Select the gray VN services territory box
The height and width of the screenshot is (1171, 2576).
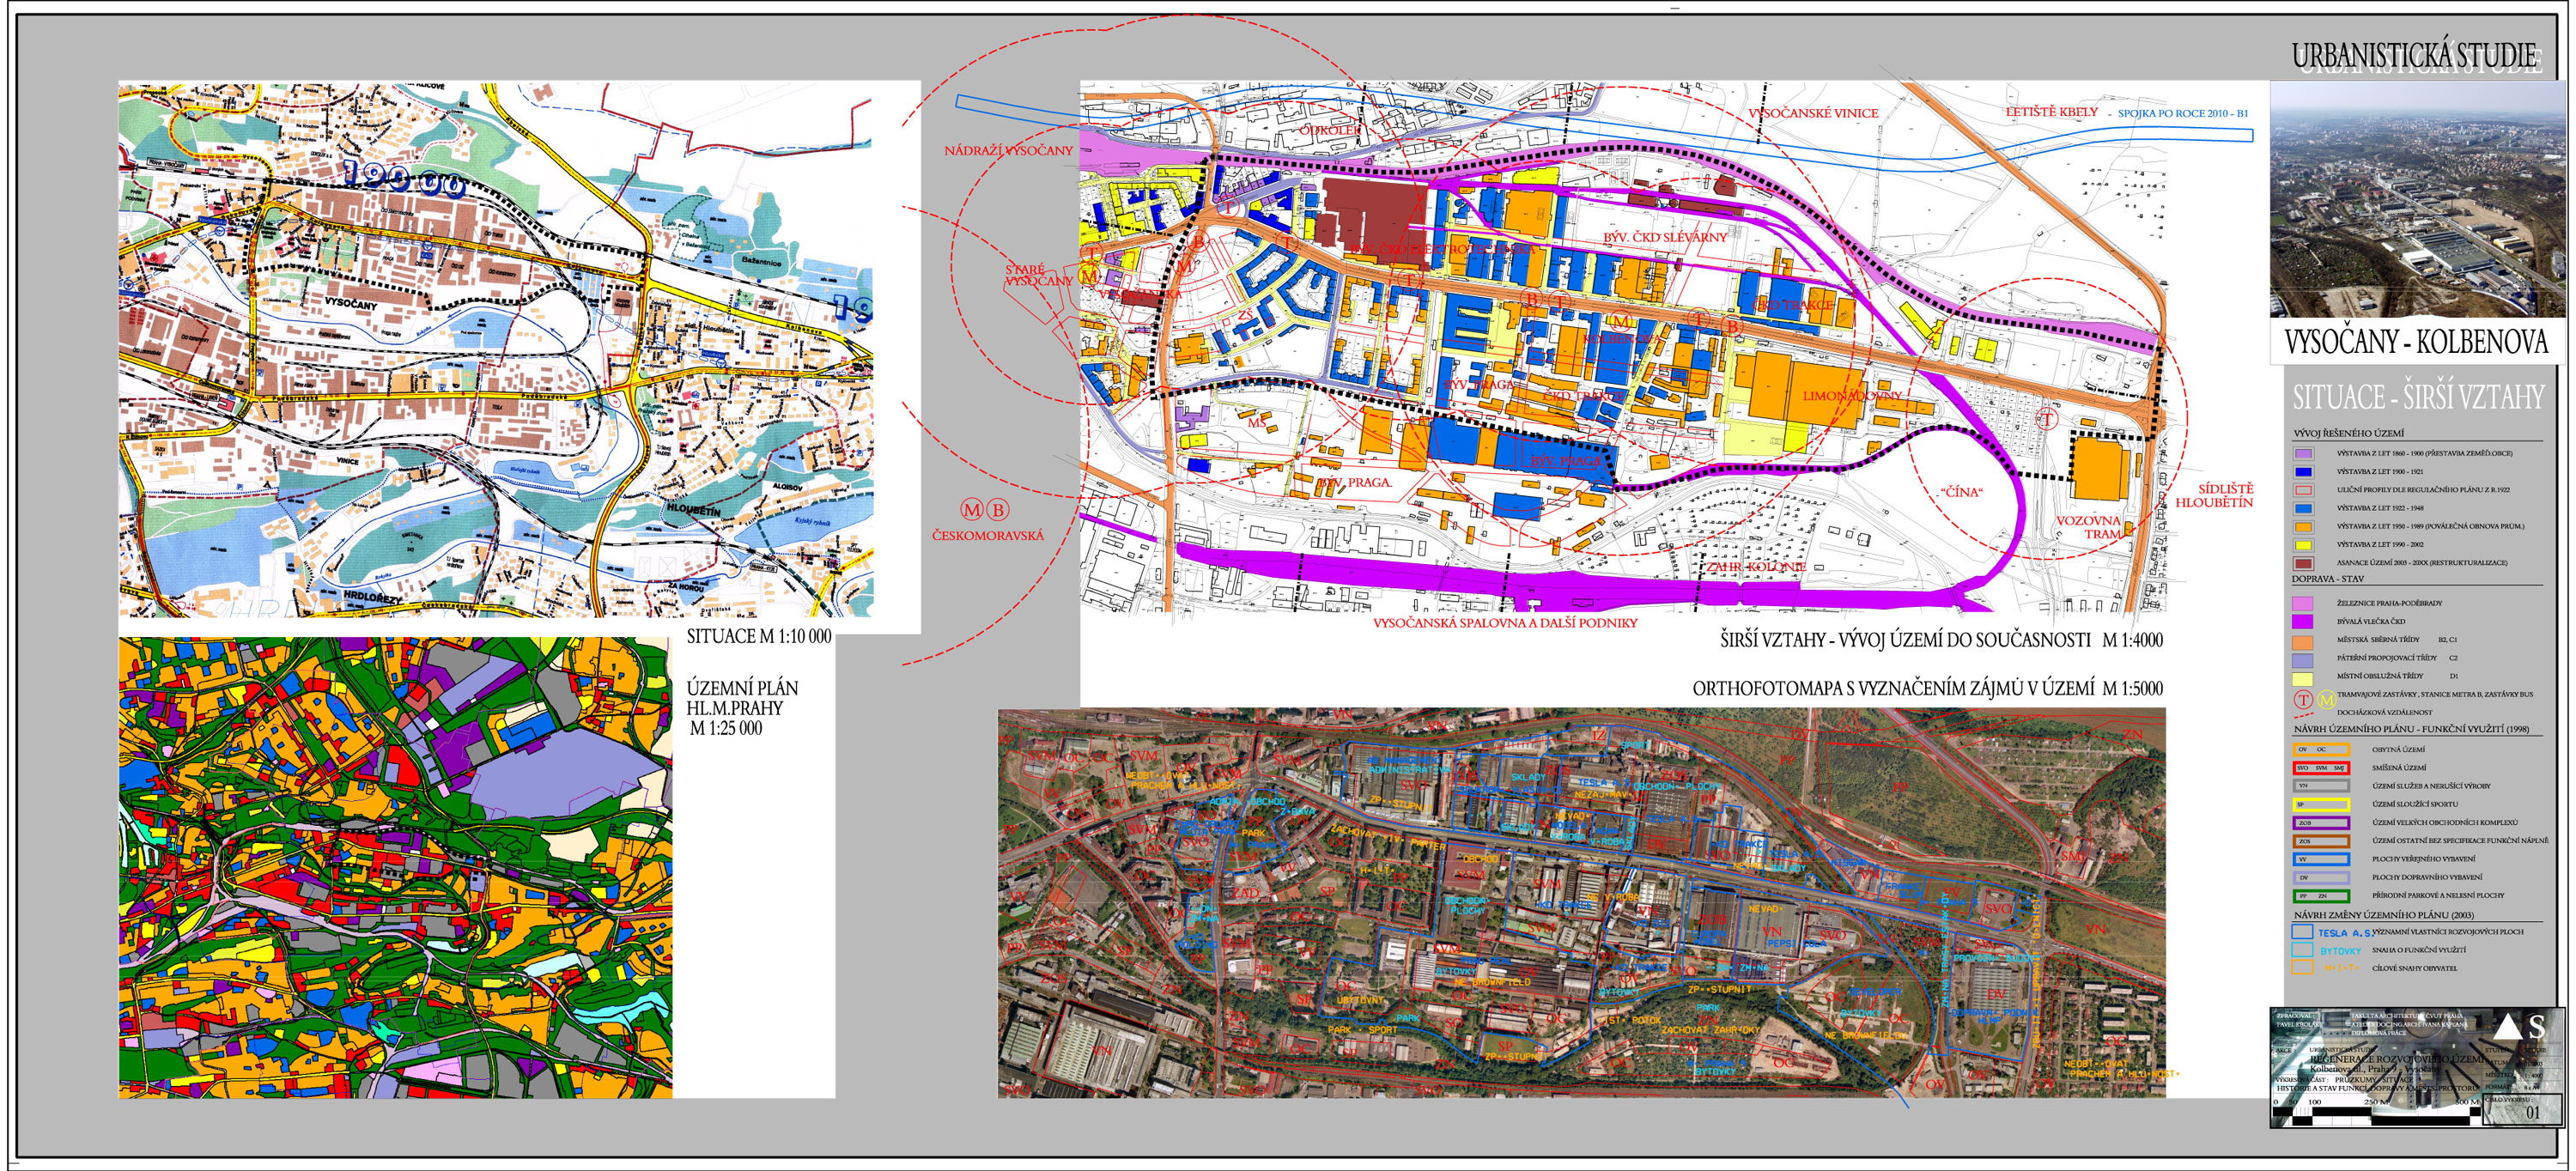click(2321, 786)
